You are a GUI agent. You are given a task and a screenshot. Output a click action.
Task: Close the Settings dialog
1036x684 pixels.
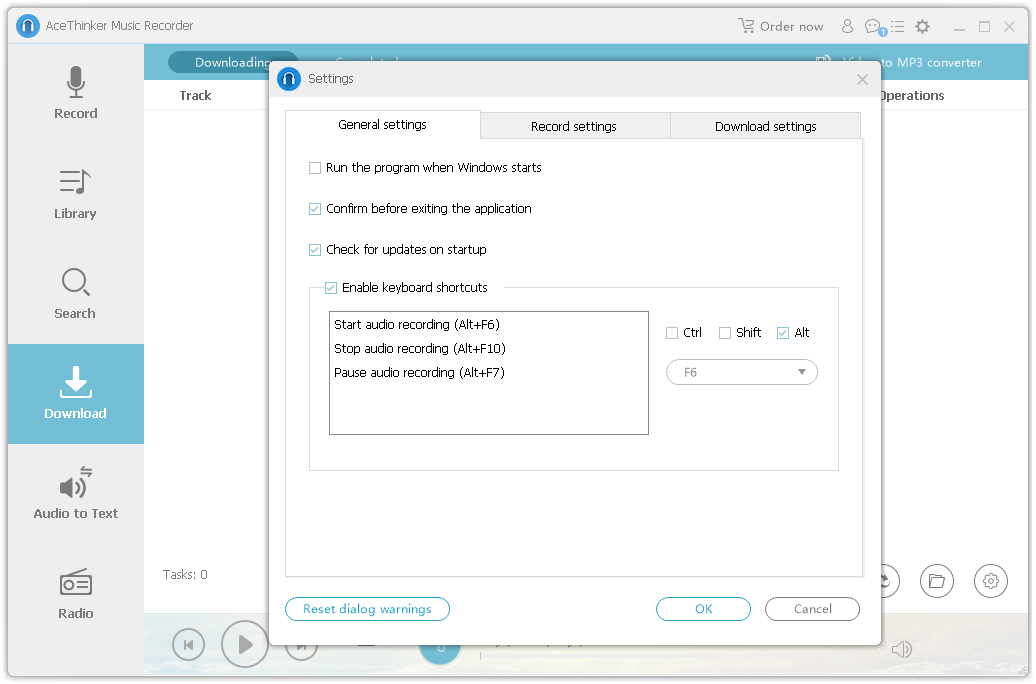[862, 79]
